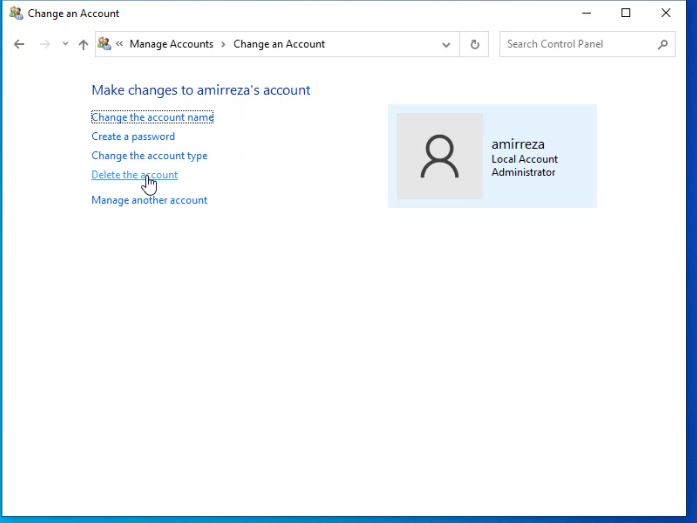The image size is (697, 523).
Task: Maximize the Change an Account window
Action: pyautogui.click(x=625, y=13)
